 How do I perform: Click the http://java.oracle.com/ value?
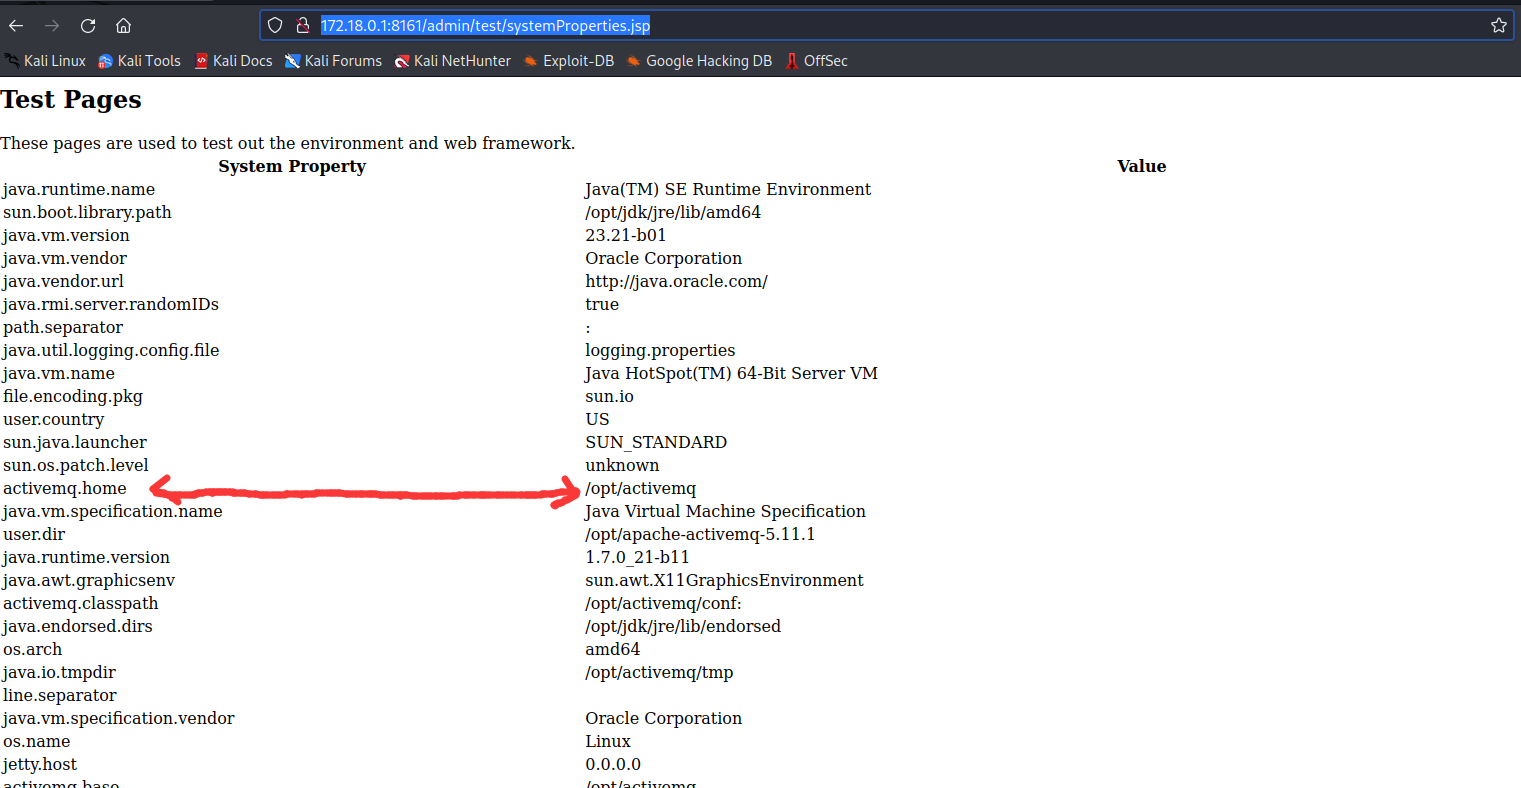(x=677, y=281)
